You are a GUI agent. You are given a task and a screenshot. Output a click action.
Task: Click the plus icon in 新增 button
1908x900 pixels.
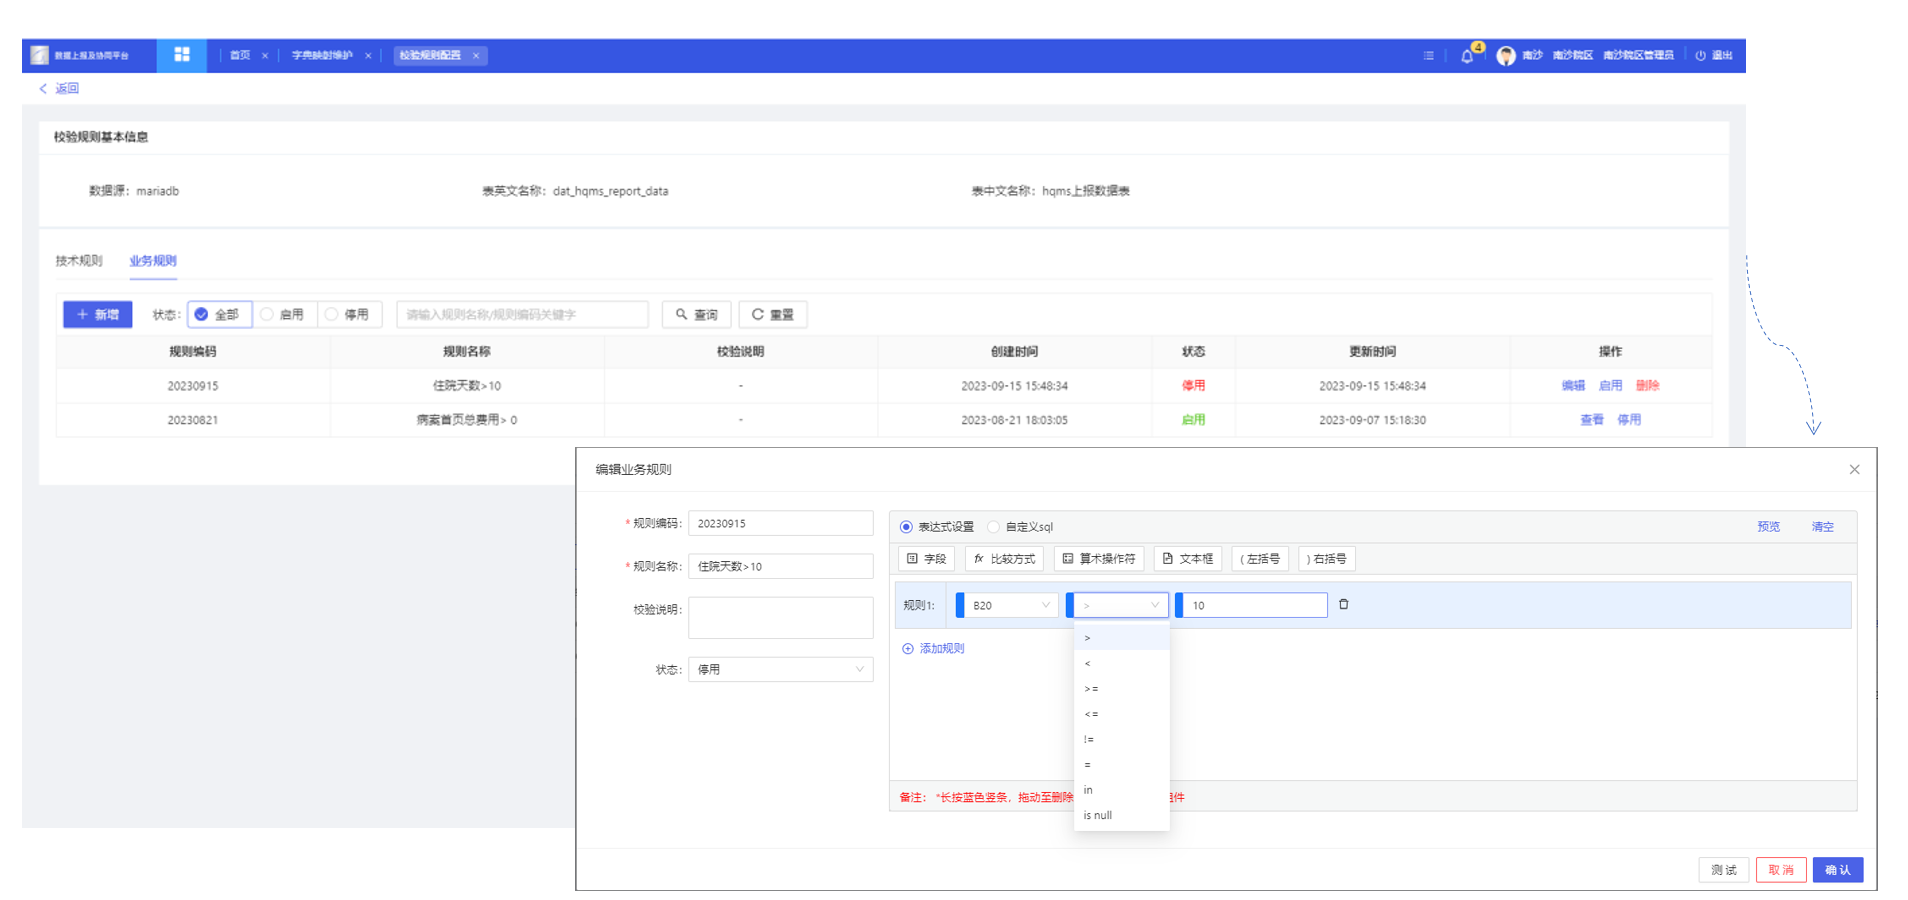[x=83, y=314]
